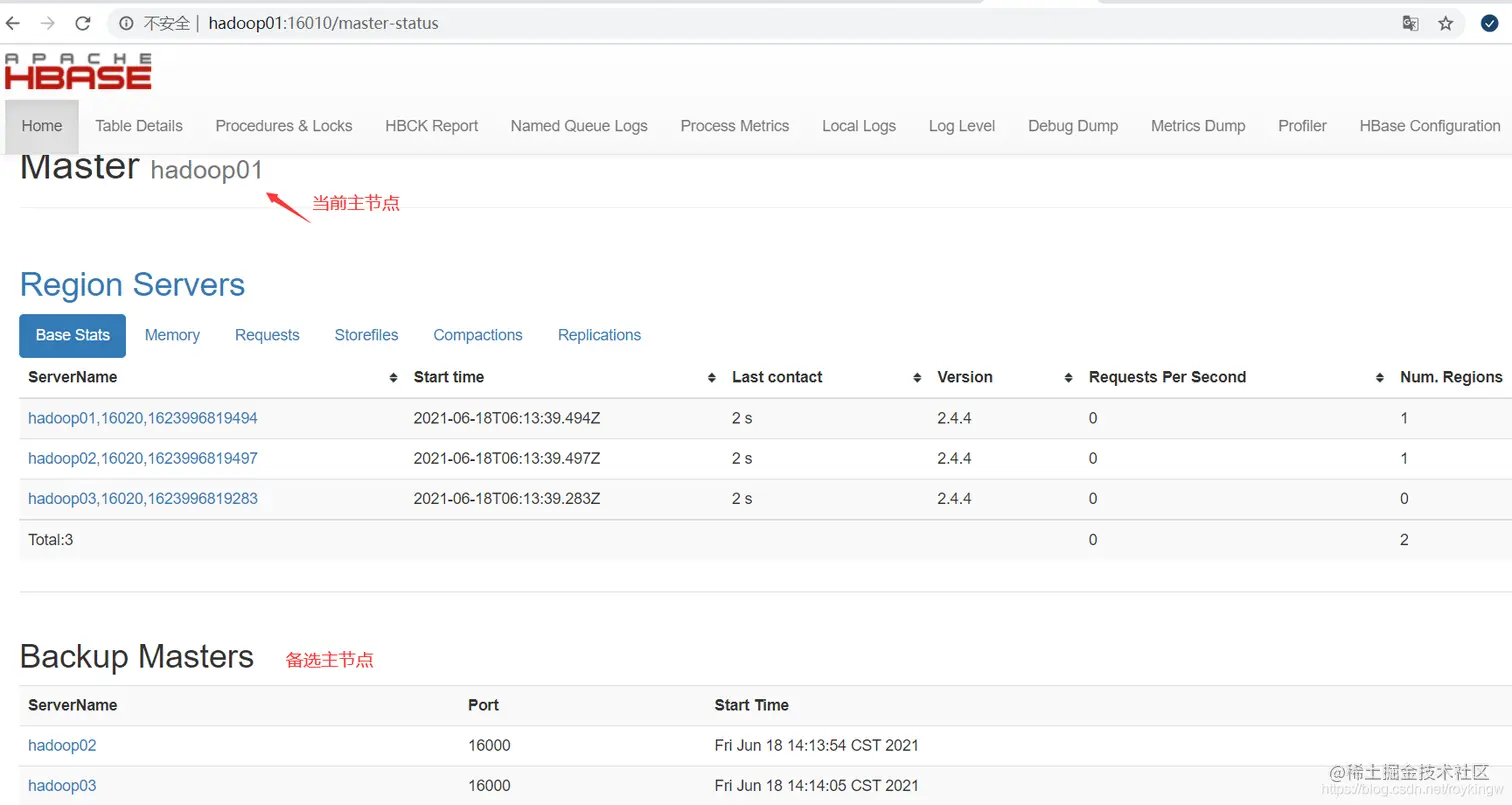
Task: Switch to the Memory tab
Action: 172,335
